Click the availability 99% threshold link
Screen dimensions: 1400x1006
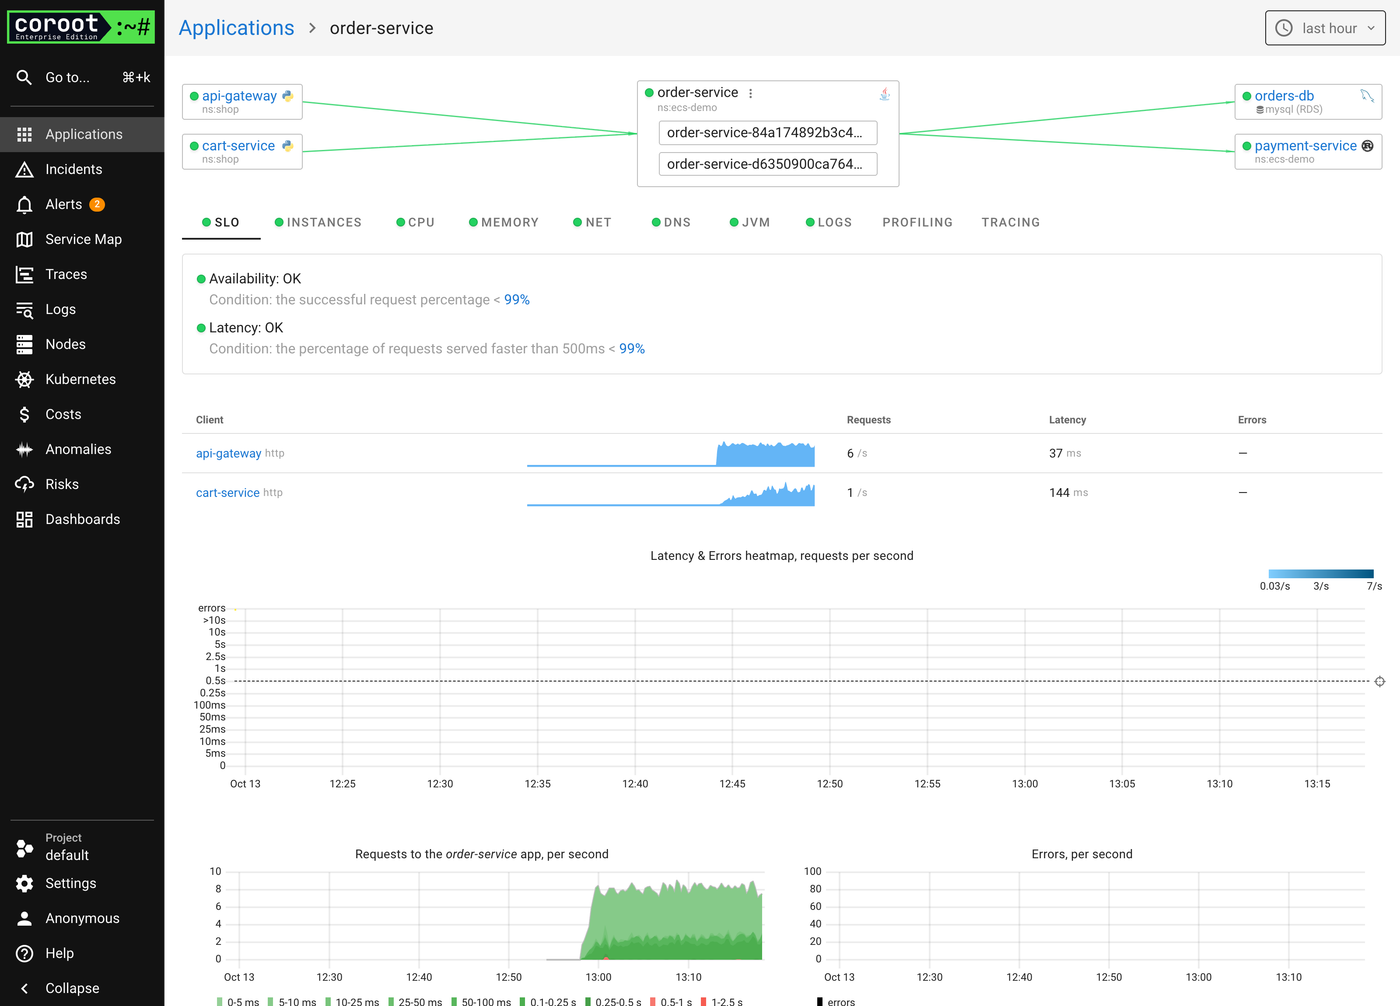[517, 300]
